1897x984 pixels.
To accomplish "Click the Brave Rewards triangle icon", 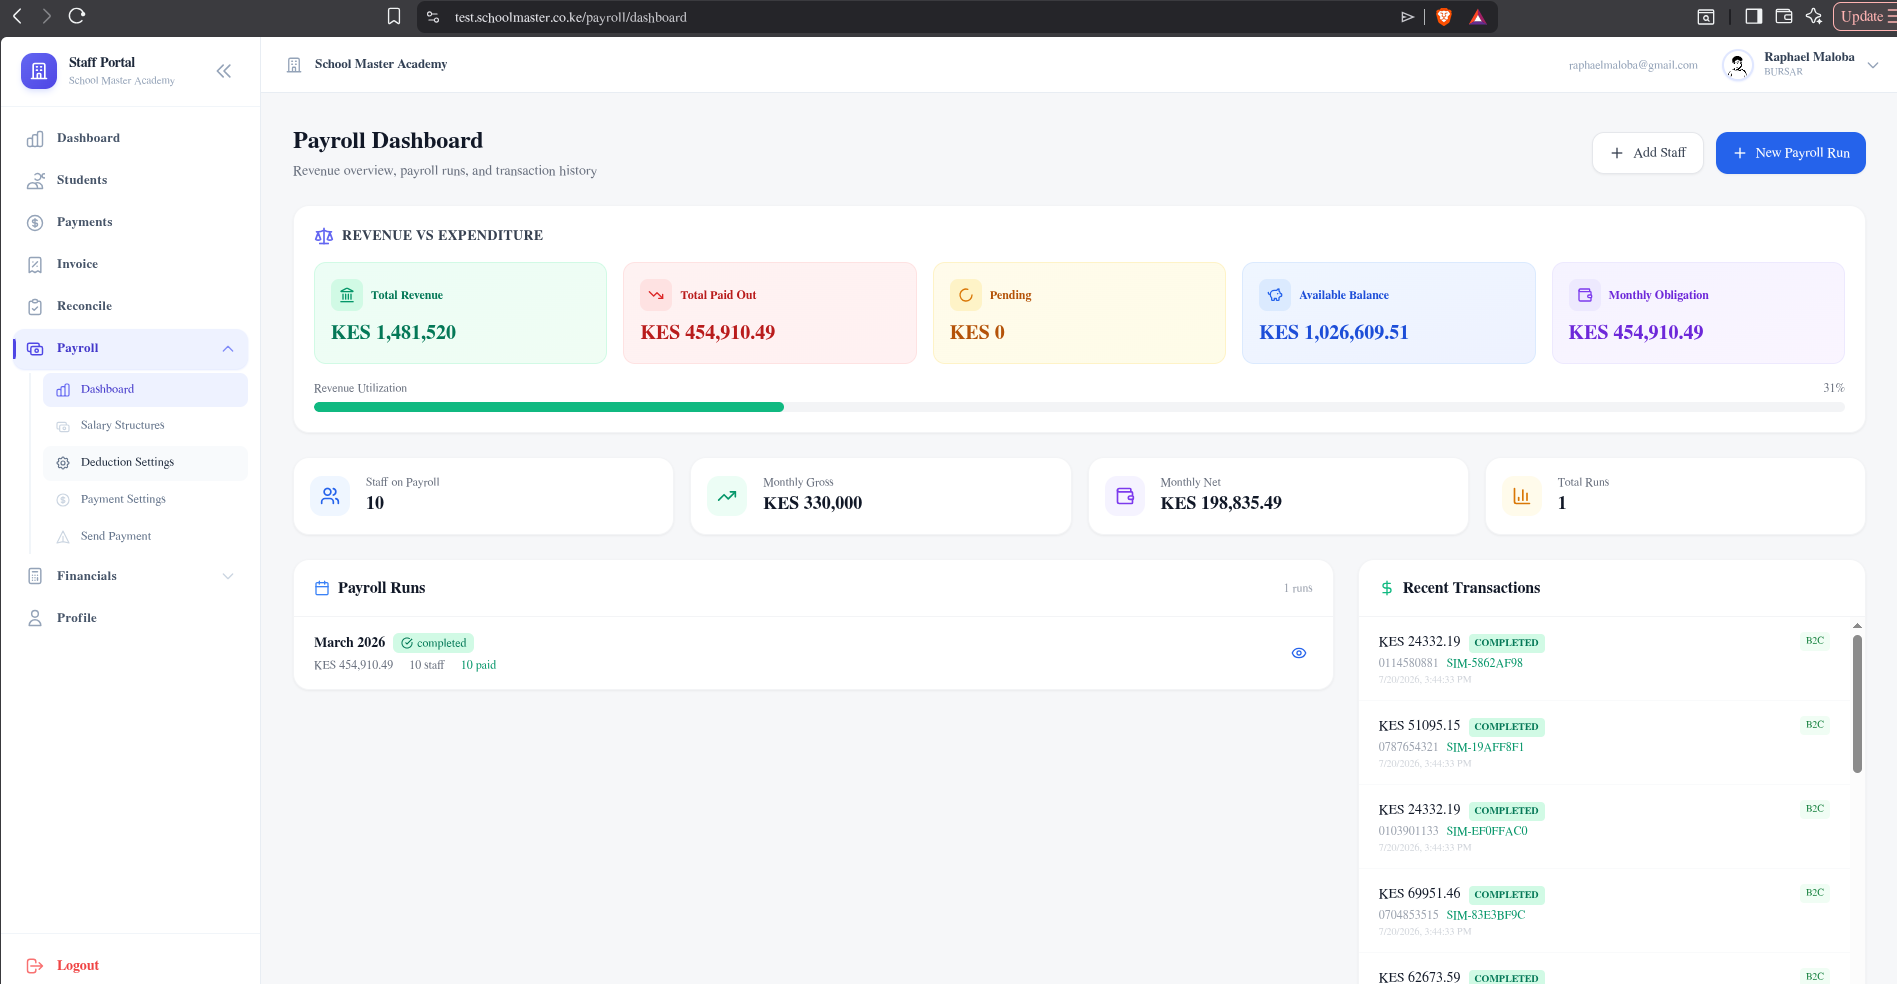I will 1477,17.
